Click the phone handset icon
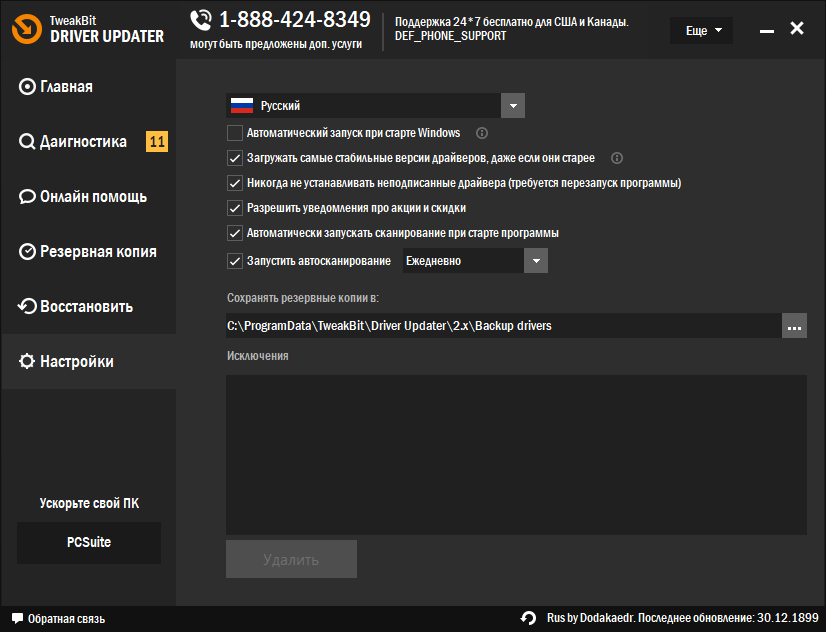This screenshot has width=826, height=632. tap(201, 20)
